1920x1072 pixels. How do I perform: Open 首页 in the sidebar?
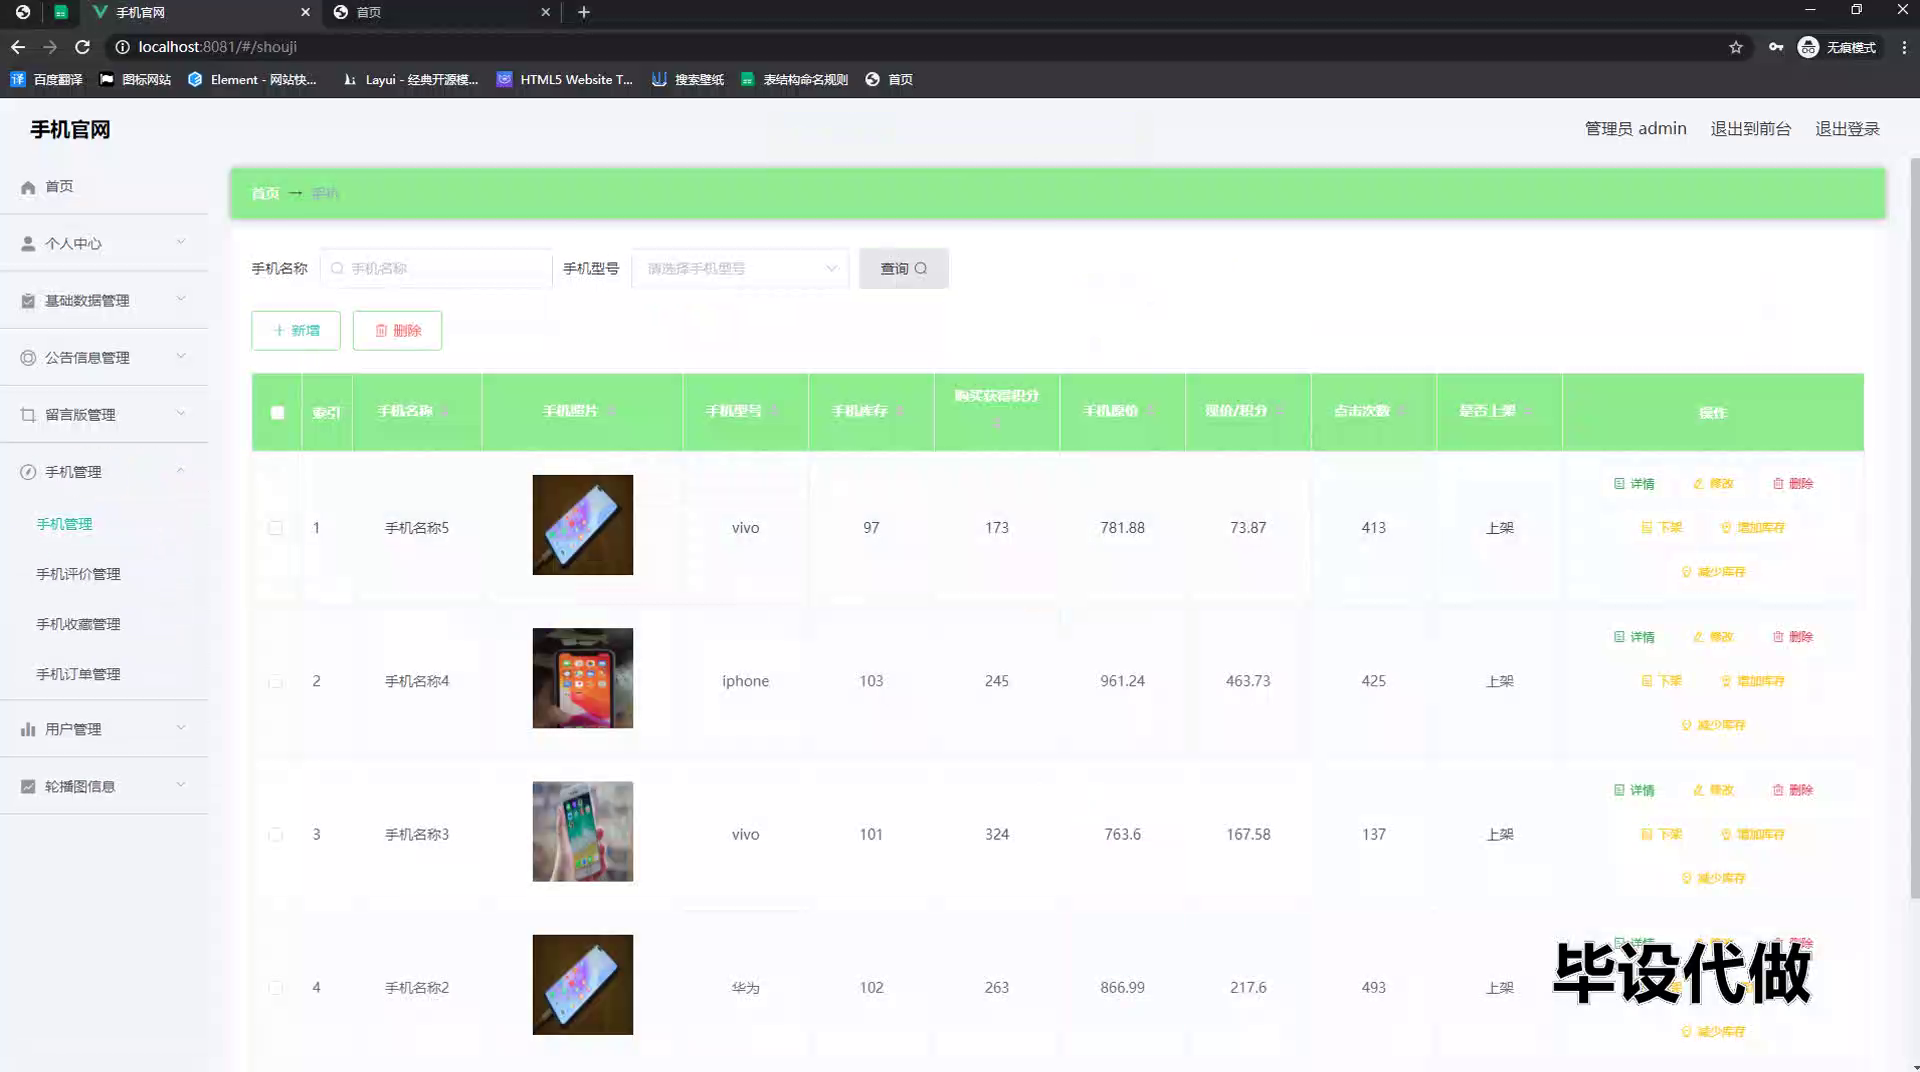pyautogui.click(x=59, y=186)
